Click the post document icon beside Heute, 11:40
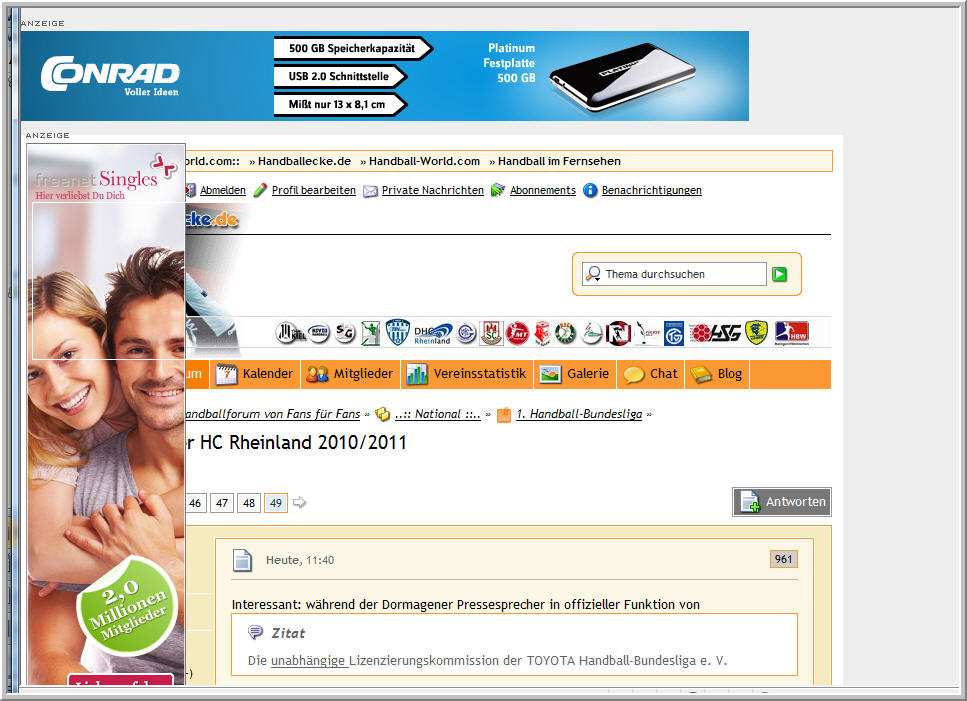 click(242, 560)
